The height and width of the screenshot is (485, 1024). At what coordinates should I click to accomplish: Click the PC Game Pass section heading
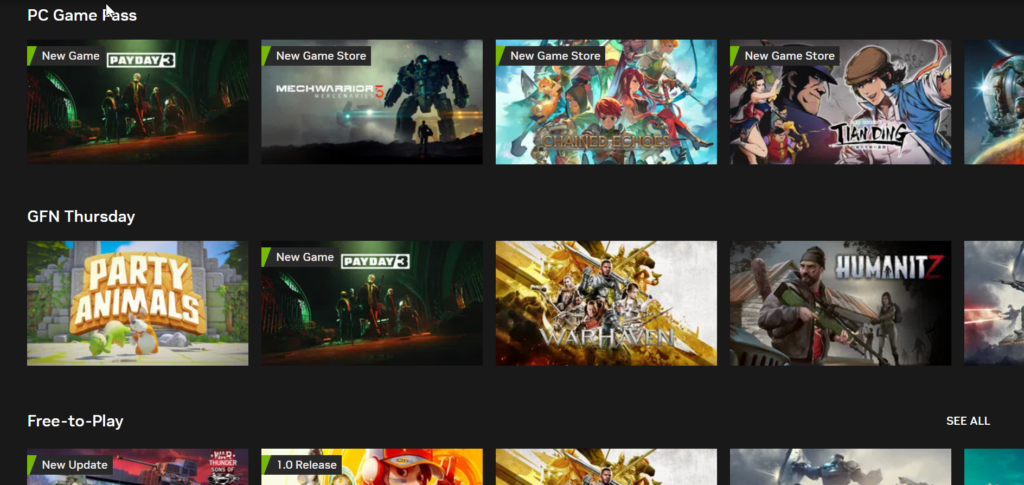pyautogui.click(x=82, y=15)
